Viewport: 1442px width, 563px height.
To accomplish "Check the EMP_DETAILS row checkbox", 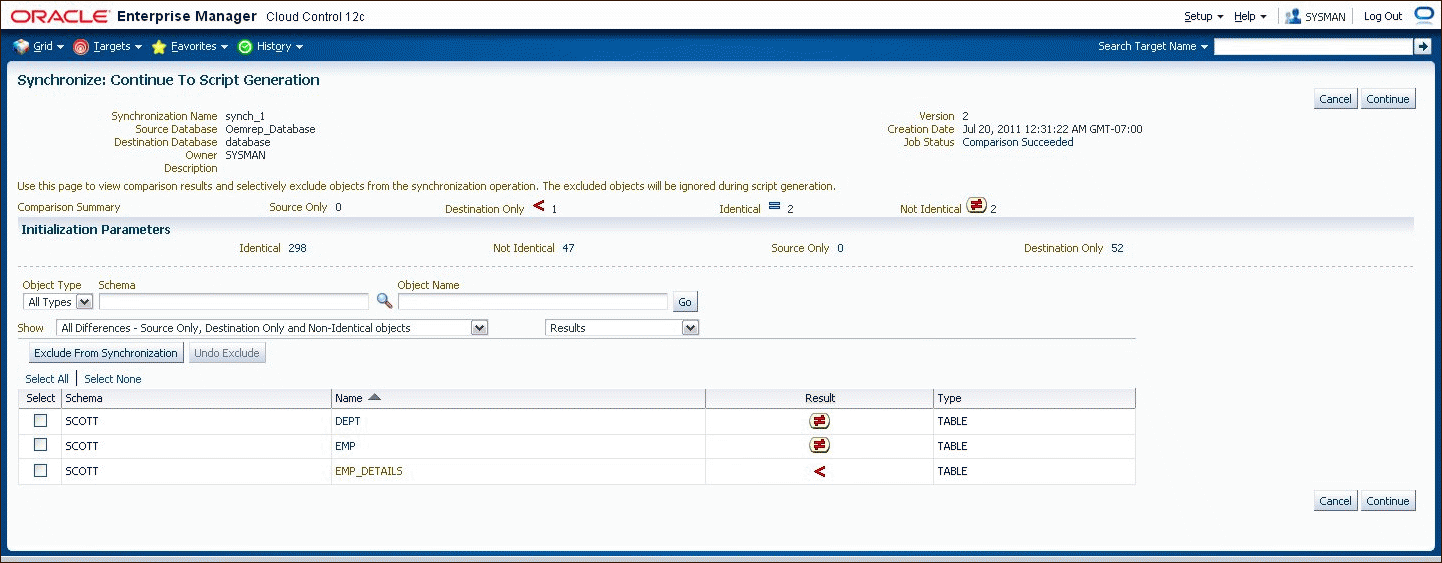I will pos(41,470).
